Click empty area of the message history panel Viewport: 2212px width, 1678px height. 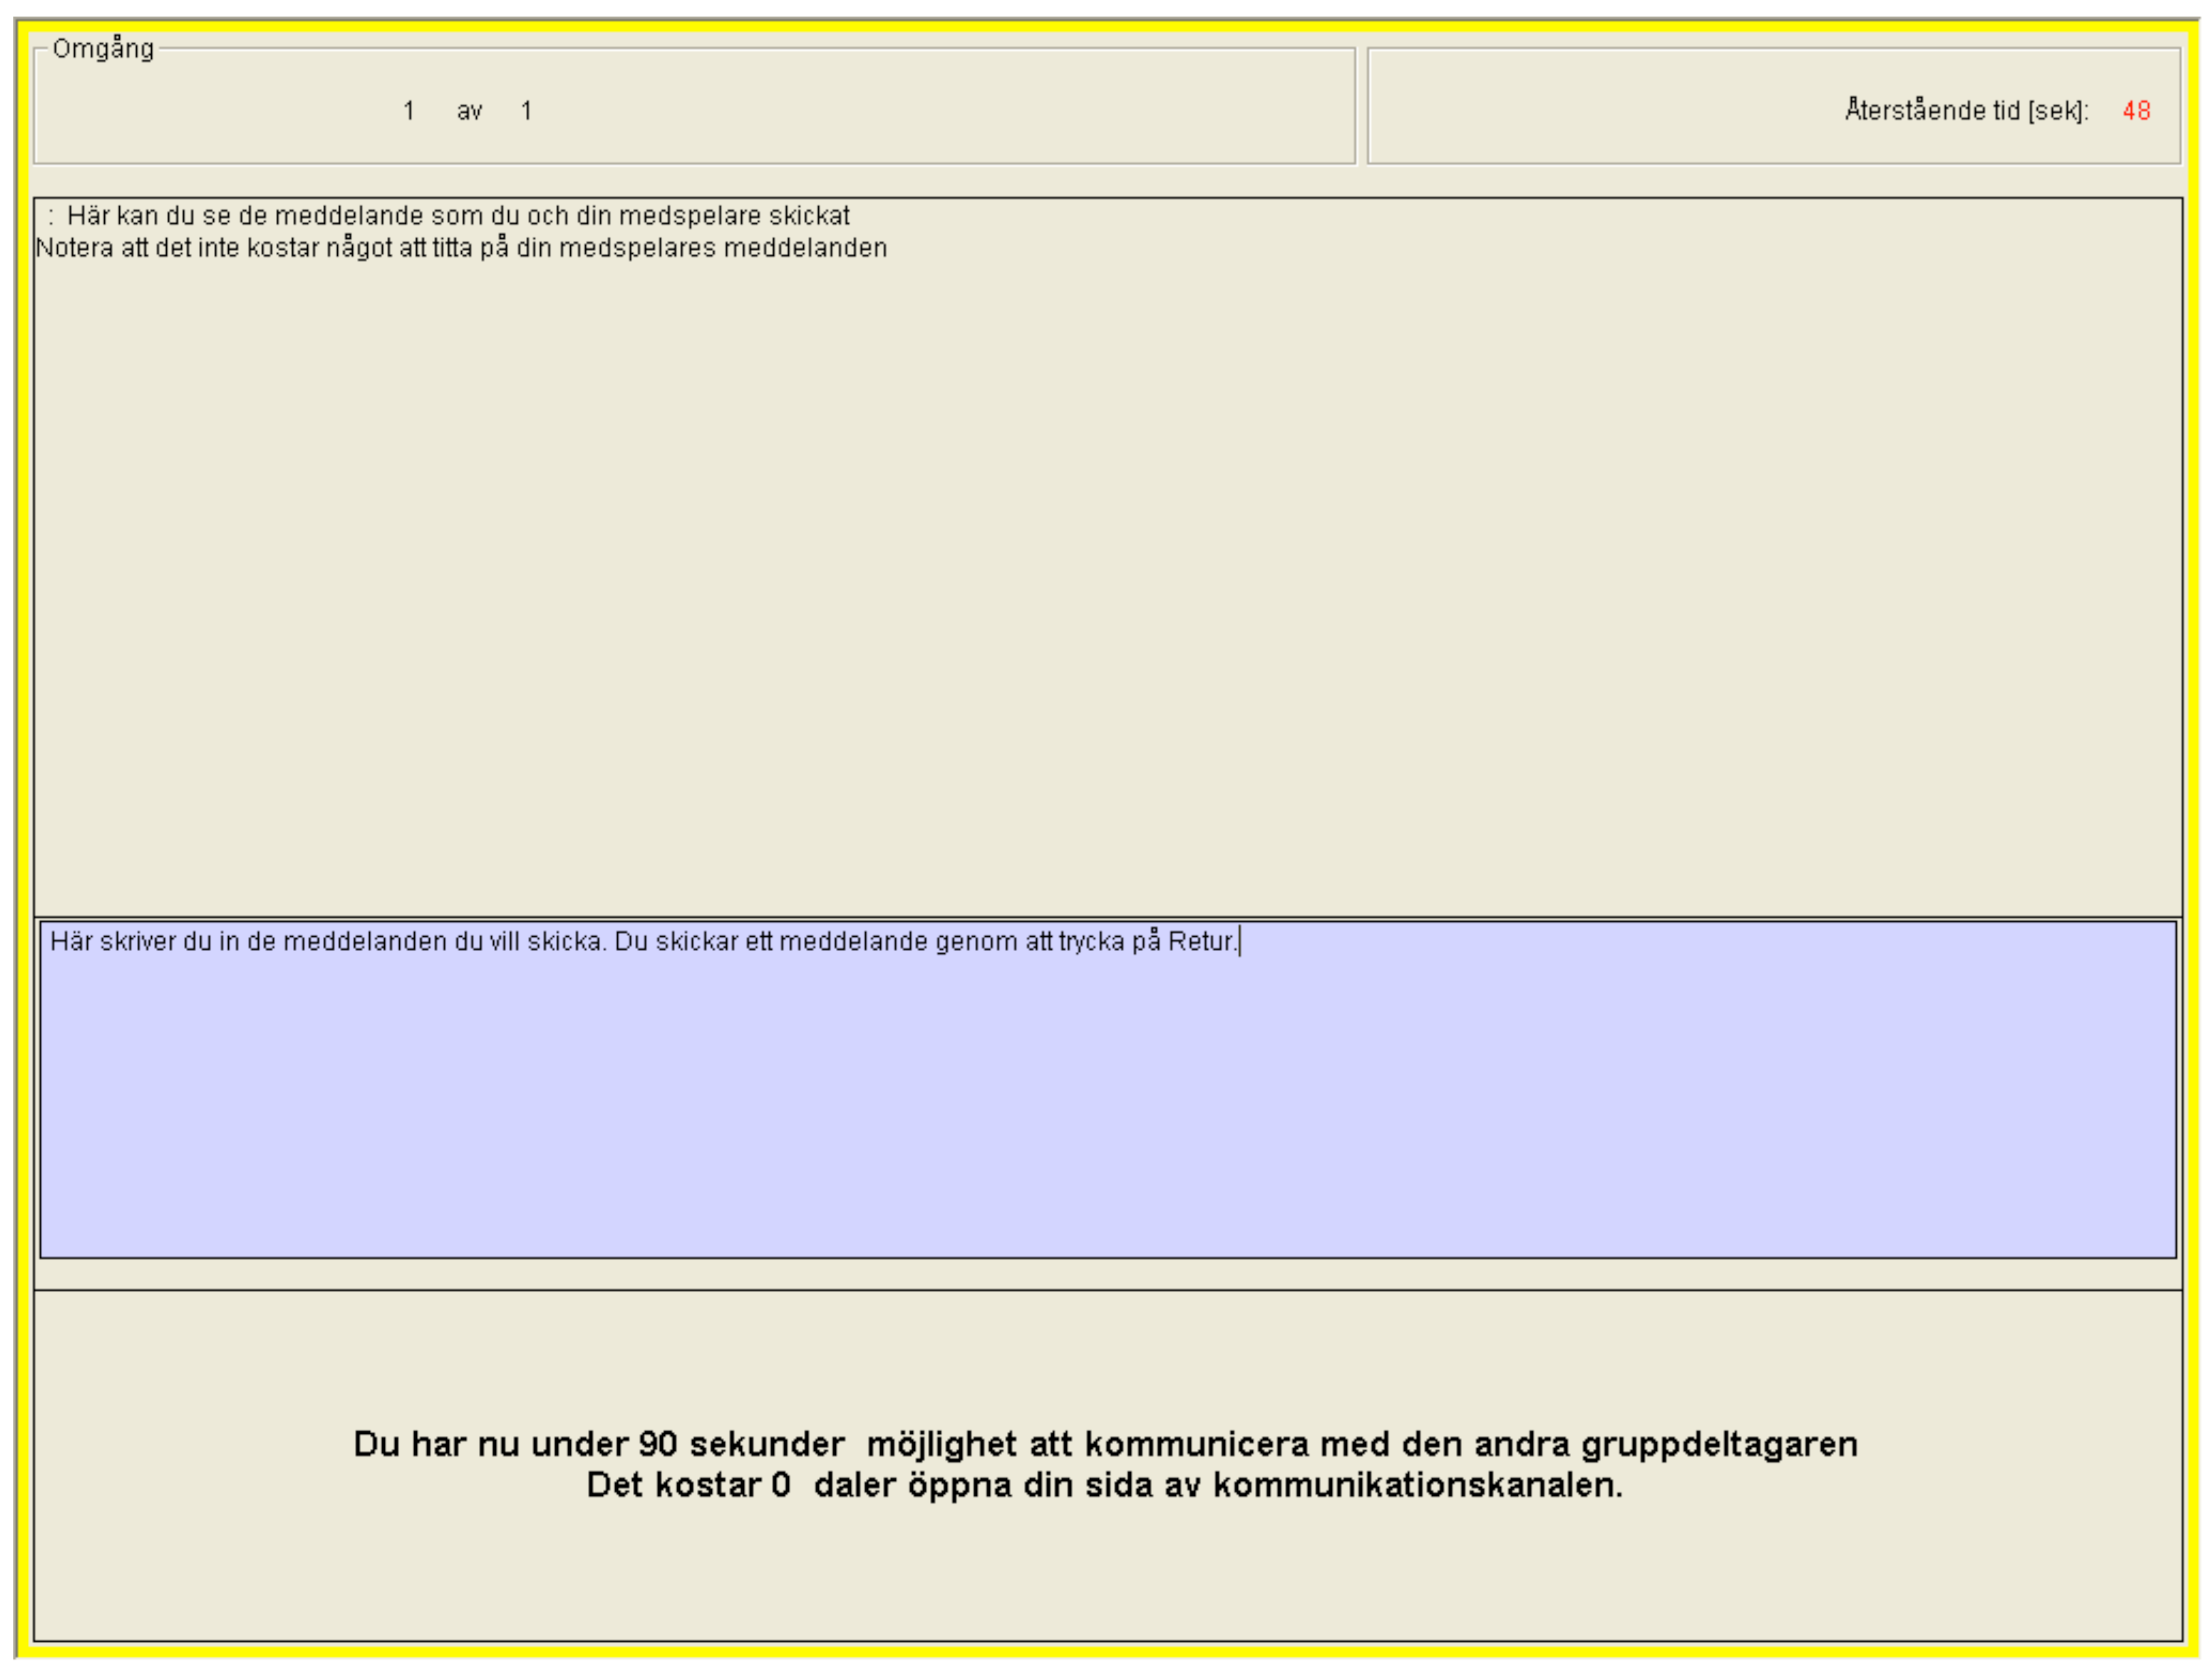(1100, 580)
